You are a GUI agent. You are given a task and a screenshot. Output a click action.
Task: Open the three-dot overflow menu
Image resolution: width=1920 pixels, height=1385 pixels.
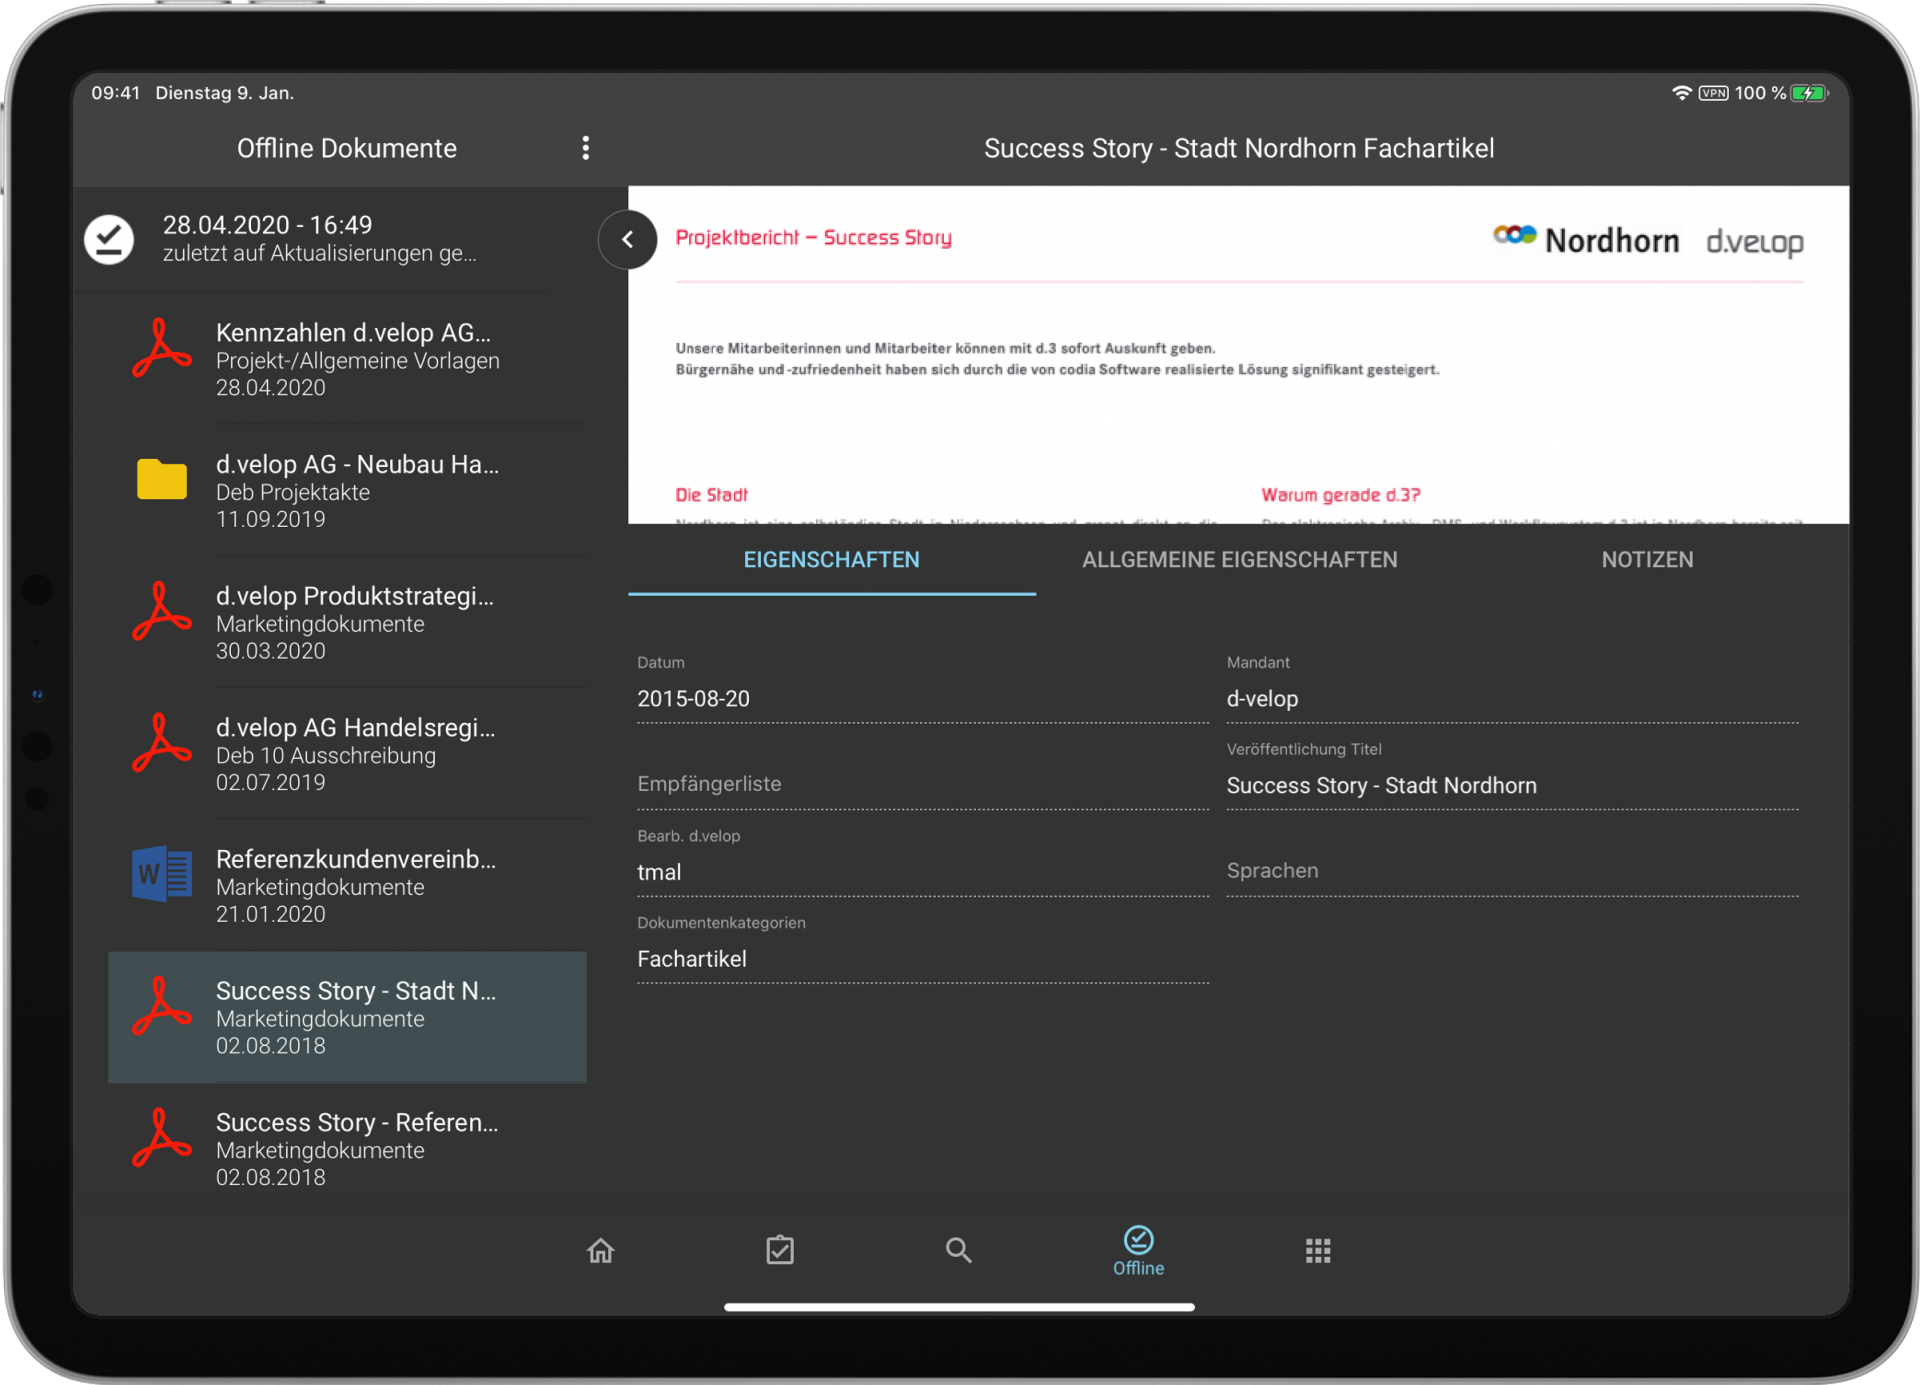coord(585,148)
